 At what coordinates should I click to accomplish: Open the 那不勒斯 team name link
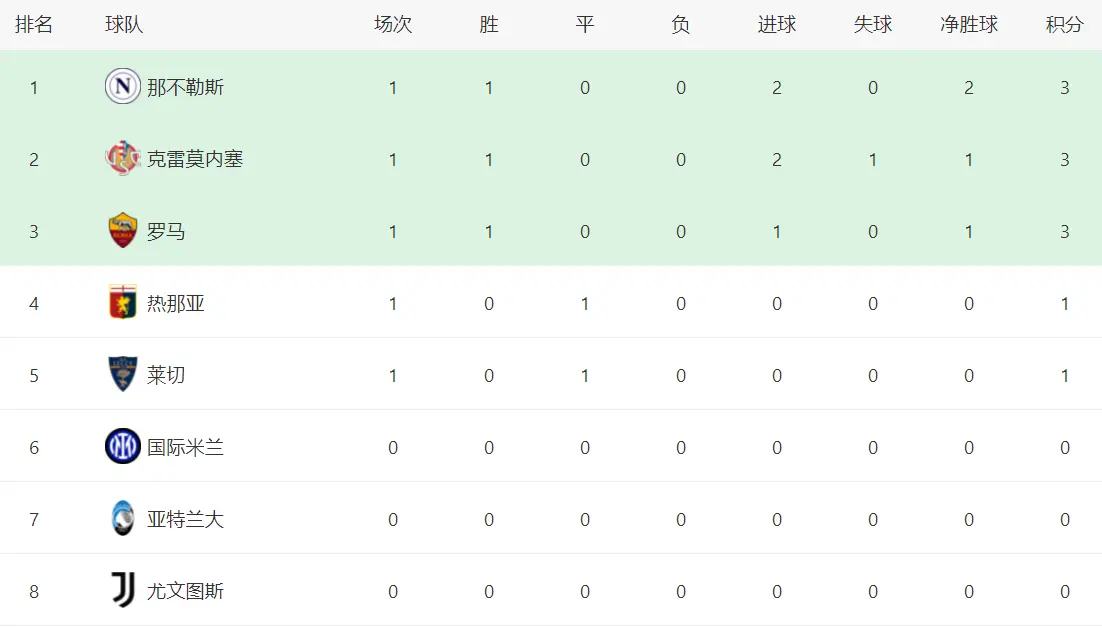click(185, 87)
